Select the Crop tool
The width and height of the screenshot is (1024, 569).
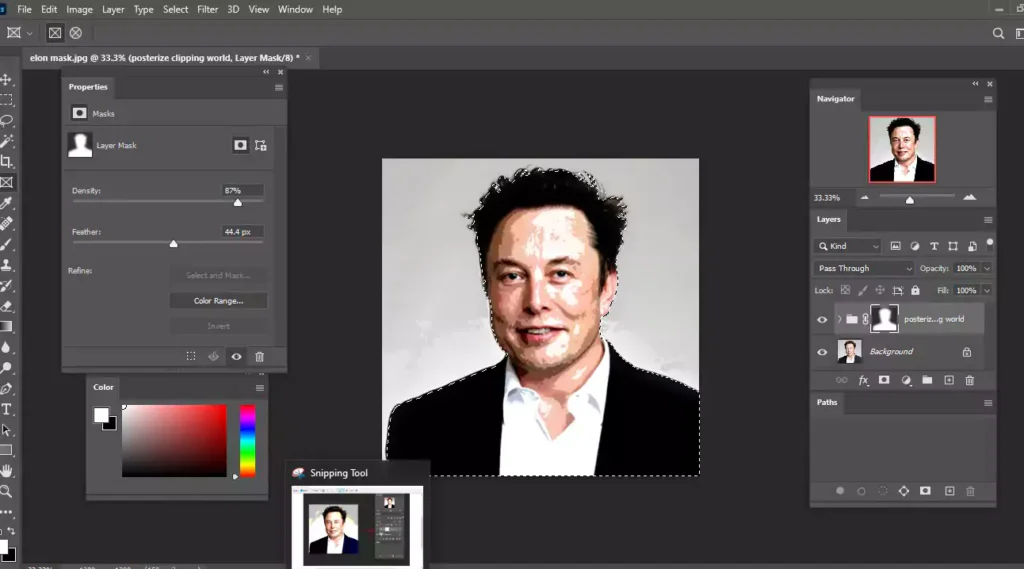[7, 161]
